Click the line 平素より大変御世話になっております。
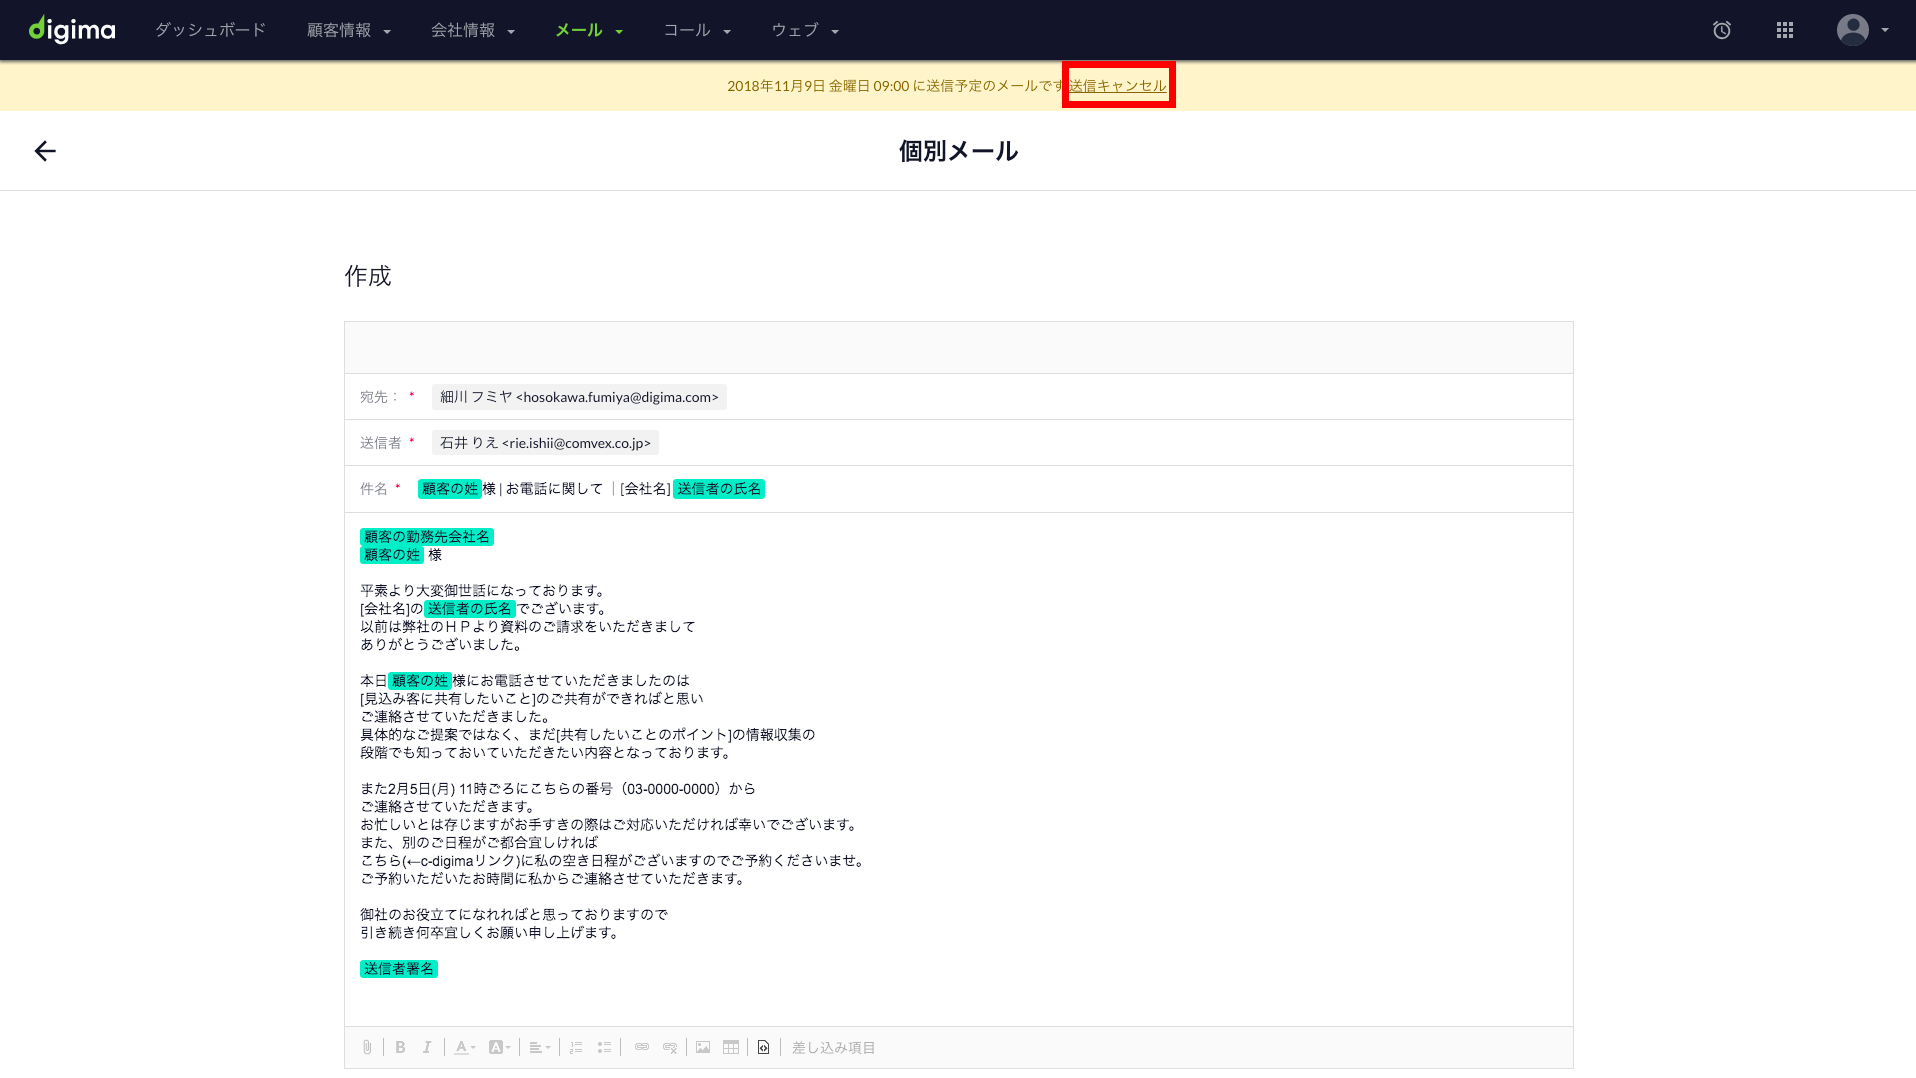This screenshot has width=1916, height=1078. pos(483,591)
